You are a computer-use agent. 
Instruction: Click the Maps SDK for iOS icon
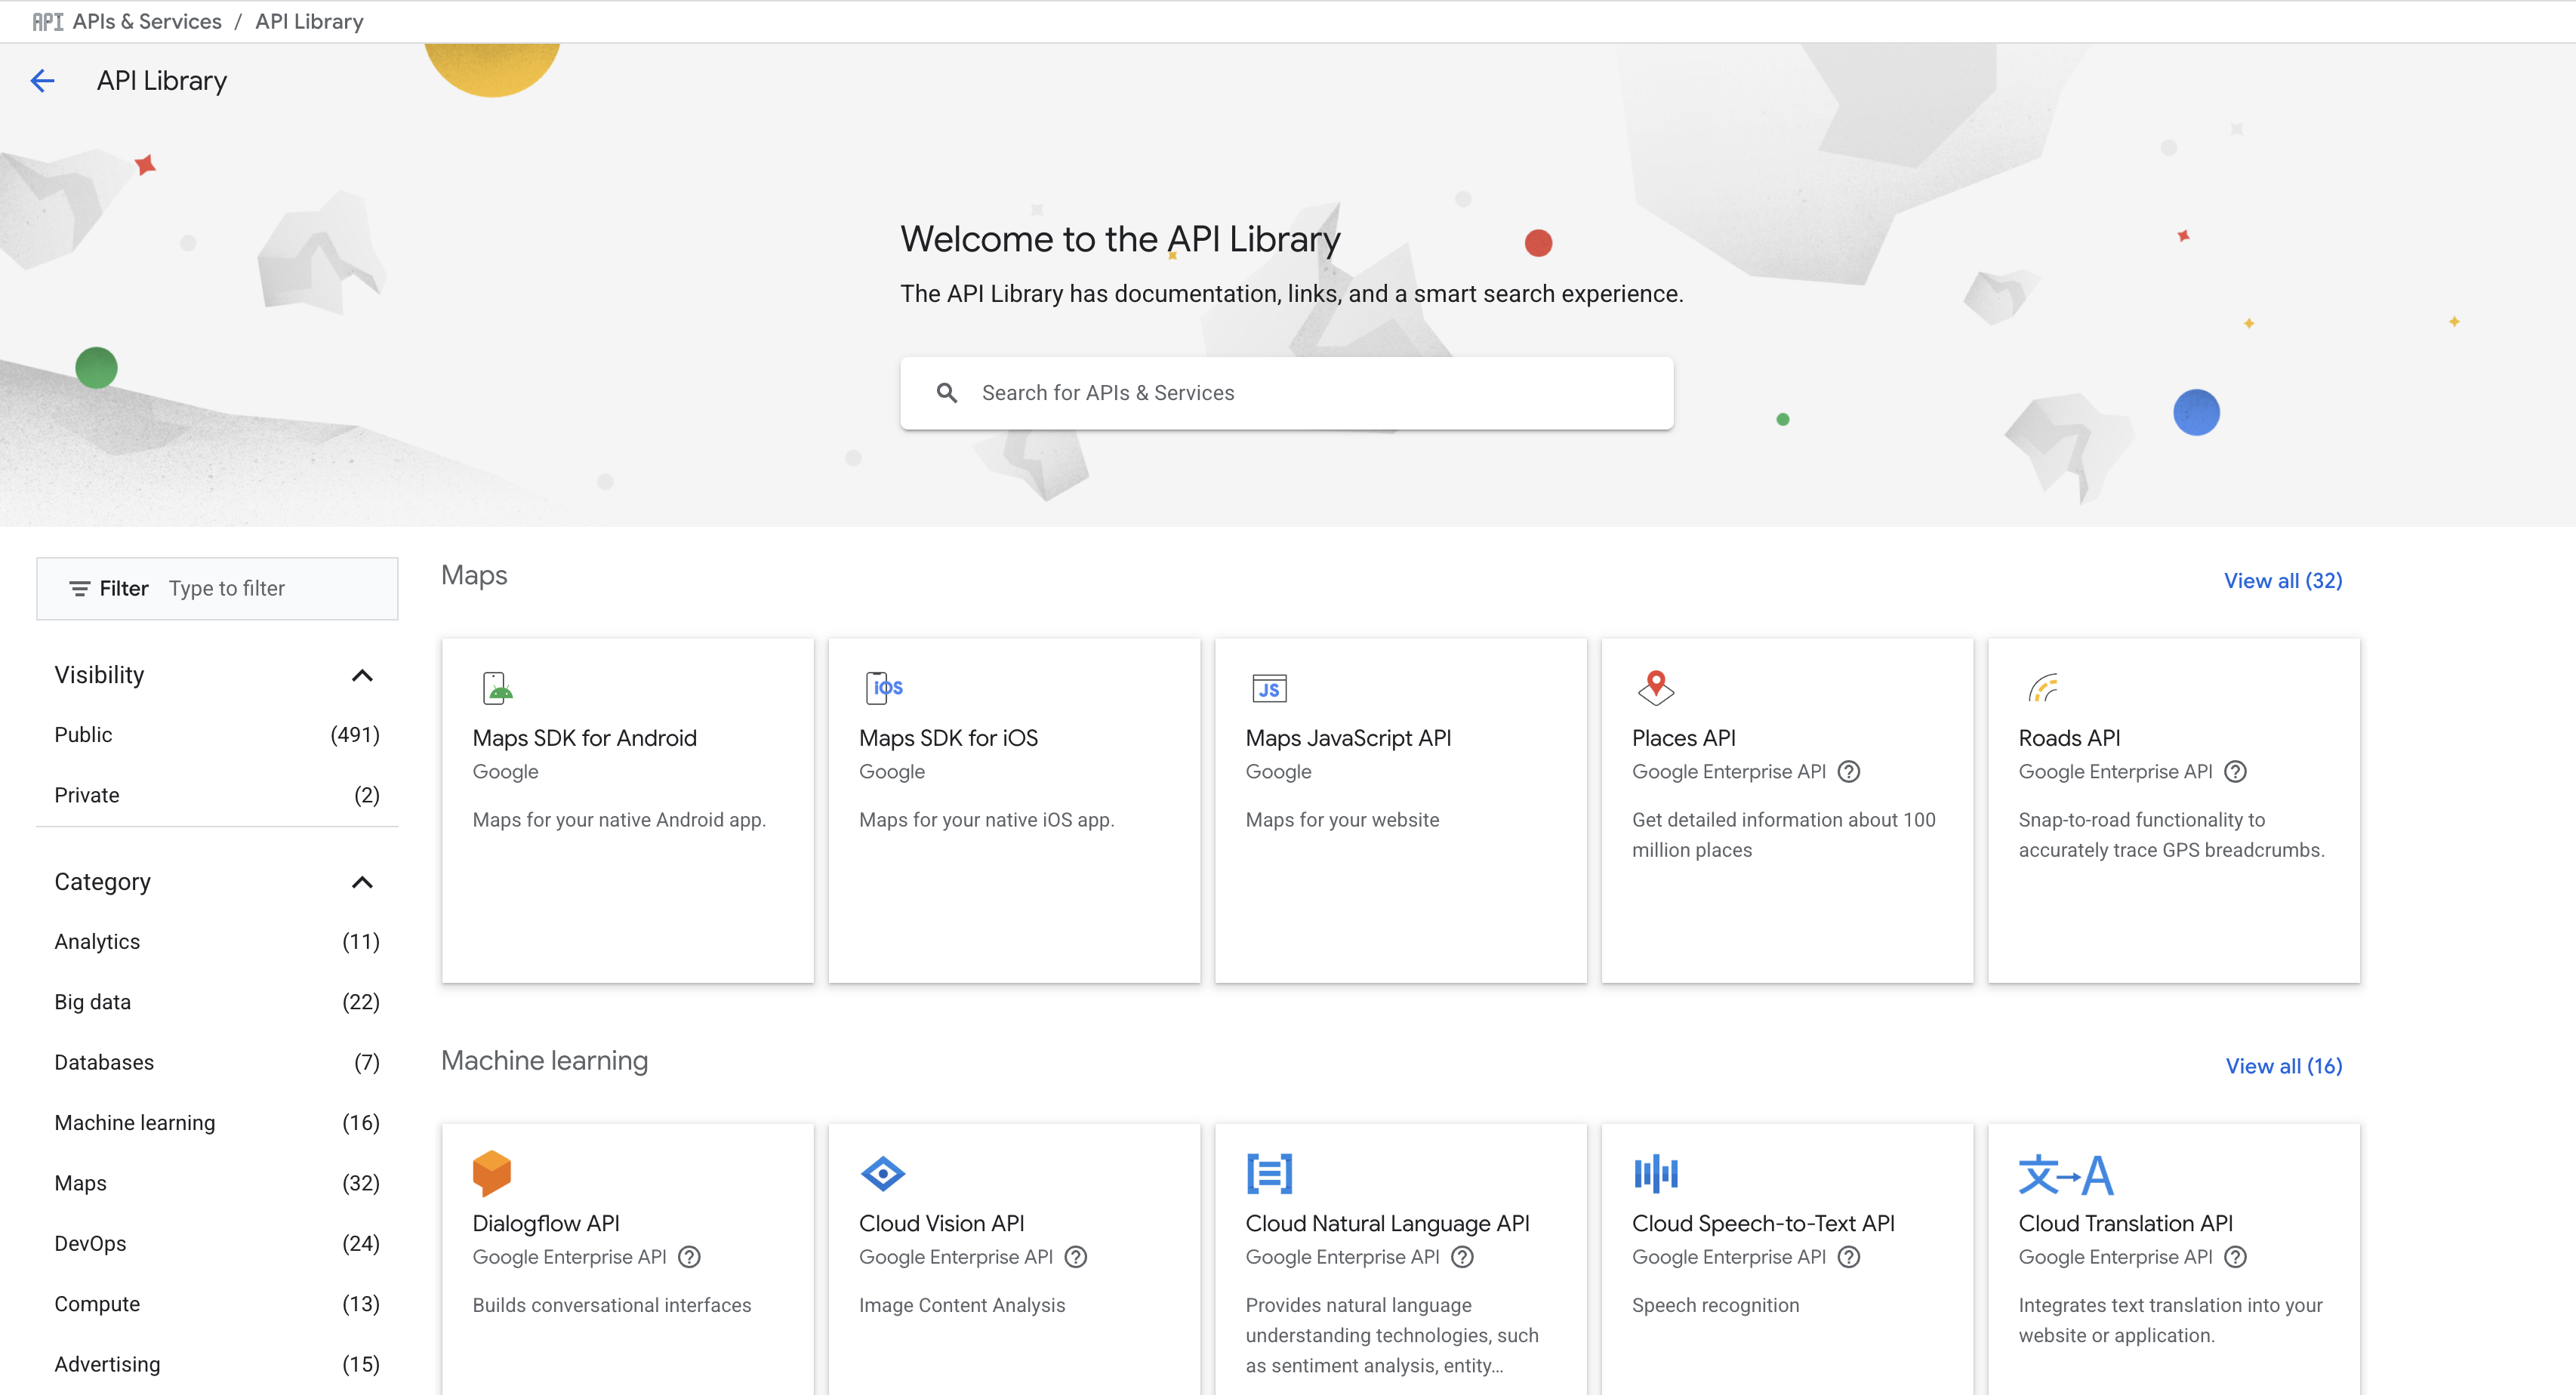pyautogui.click(x=883, y=688)
